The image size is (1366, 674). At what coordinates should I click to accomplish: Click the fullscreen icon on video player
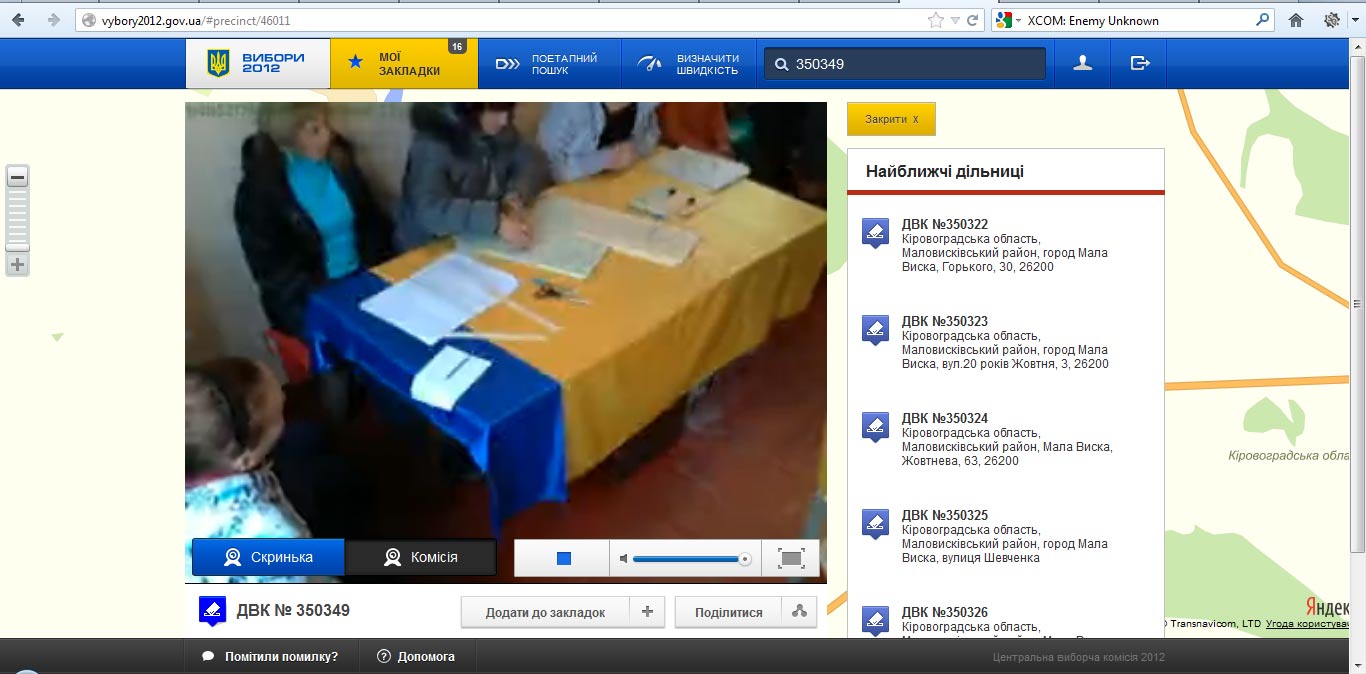click(x=791, y=558)
